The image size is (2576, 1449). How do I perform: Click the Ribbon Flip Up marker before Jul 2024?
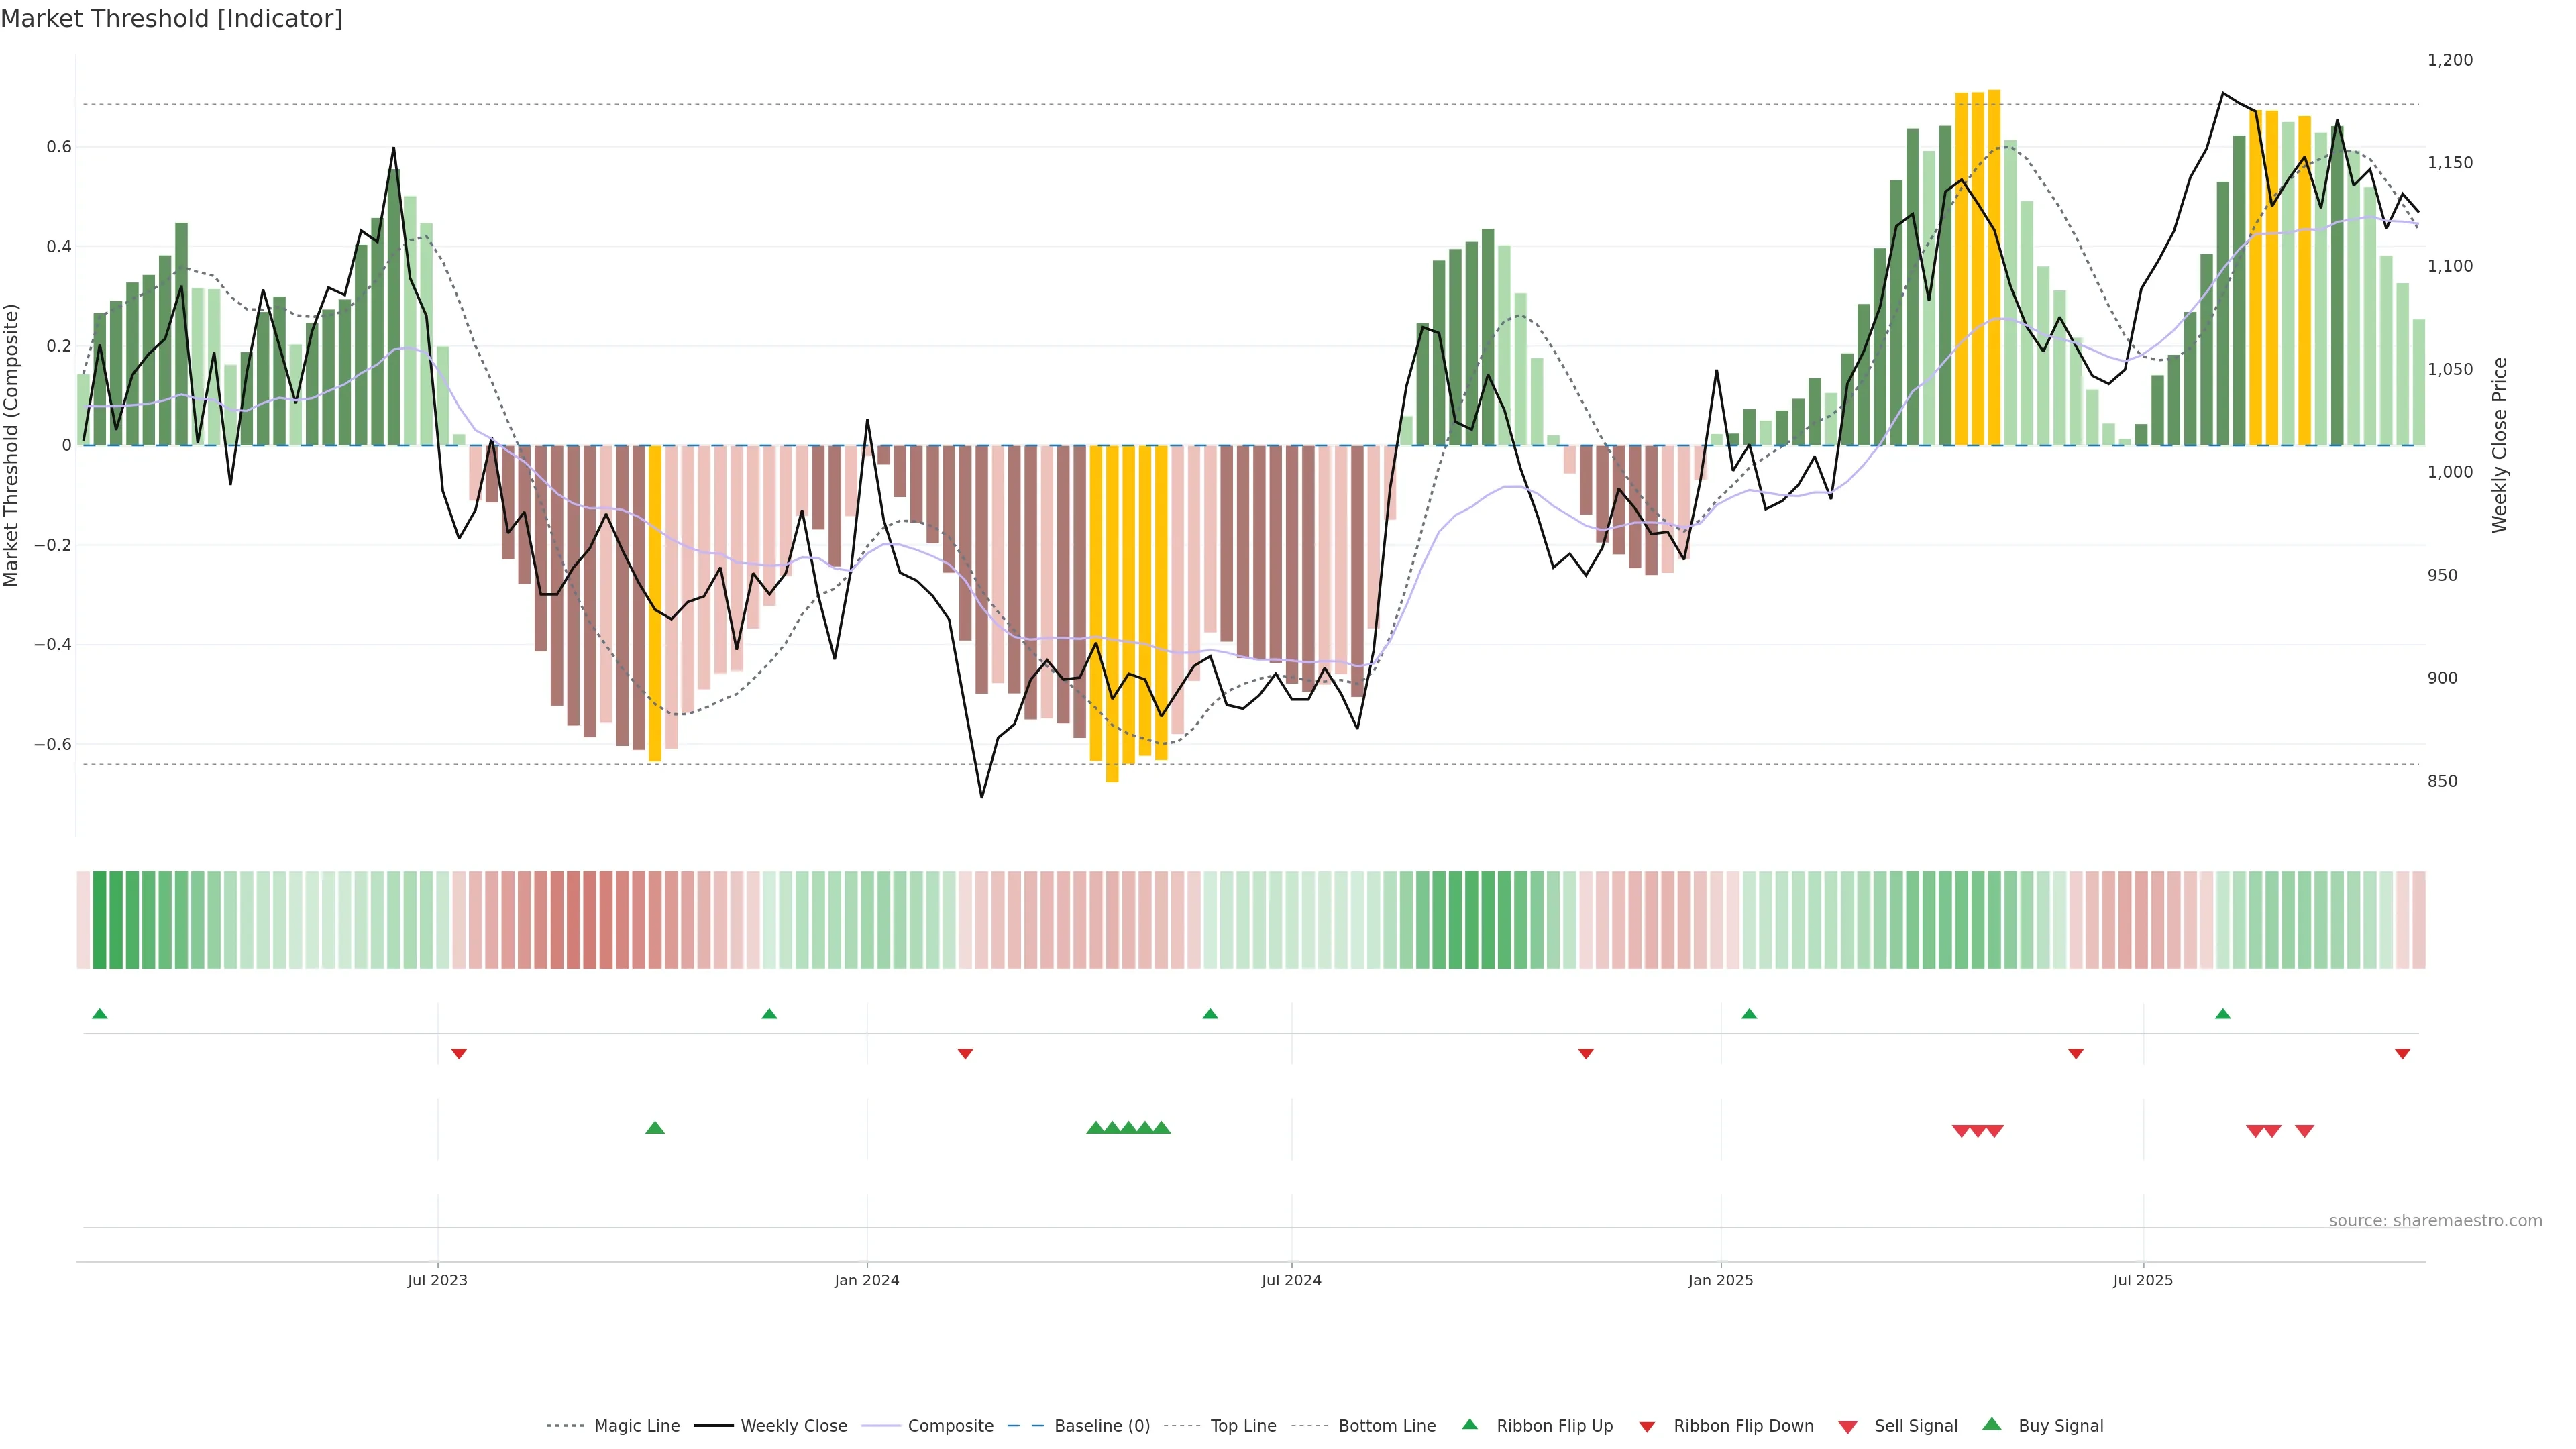pos(1210,1014)
